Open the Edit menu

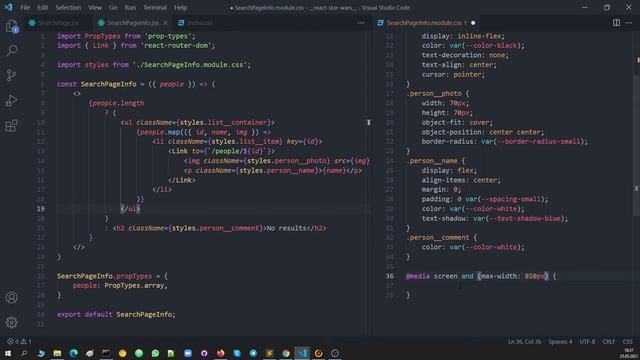tap(42, 7)
